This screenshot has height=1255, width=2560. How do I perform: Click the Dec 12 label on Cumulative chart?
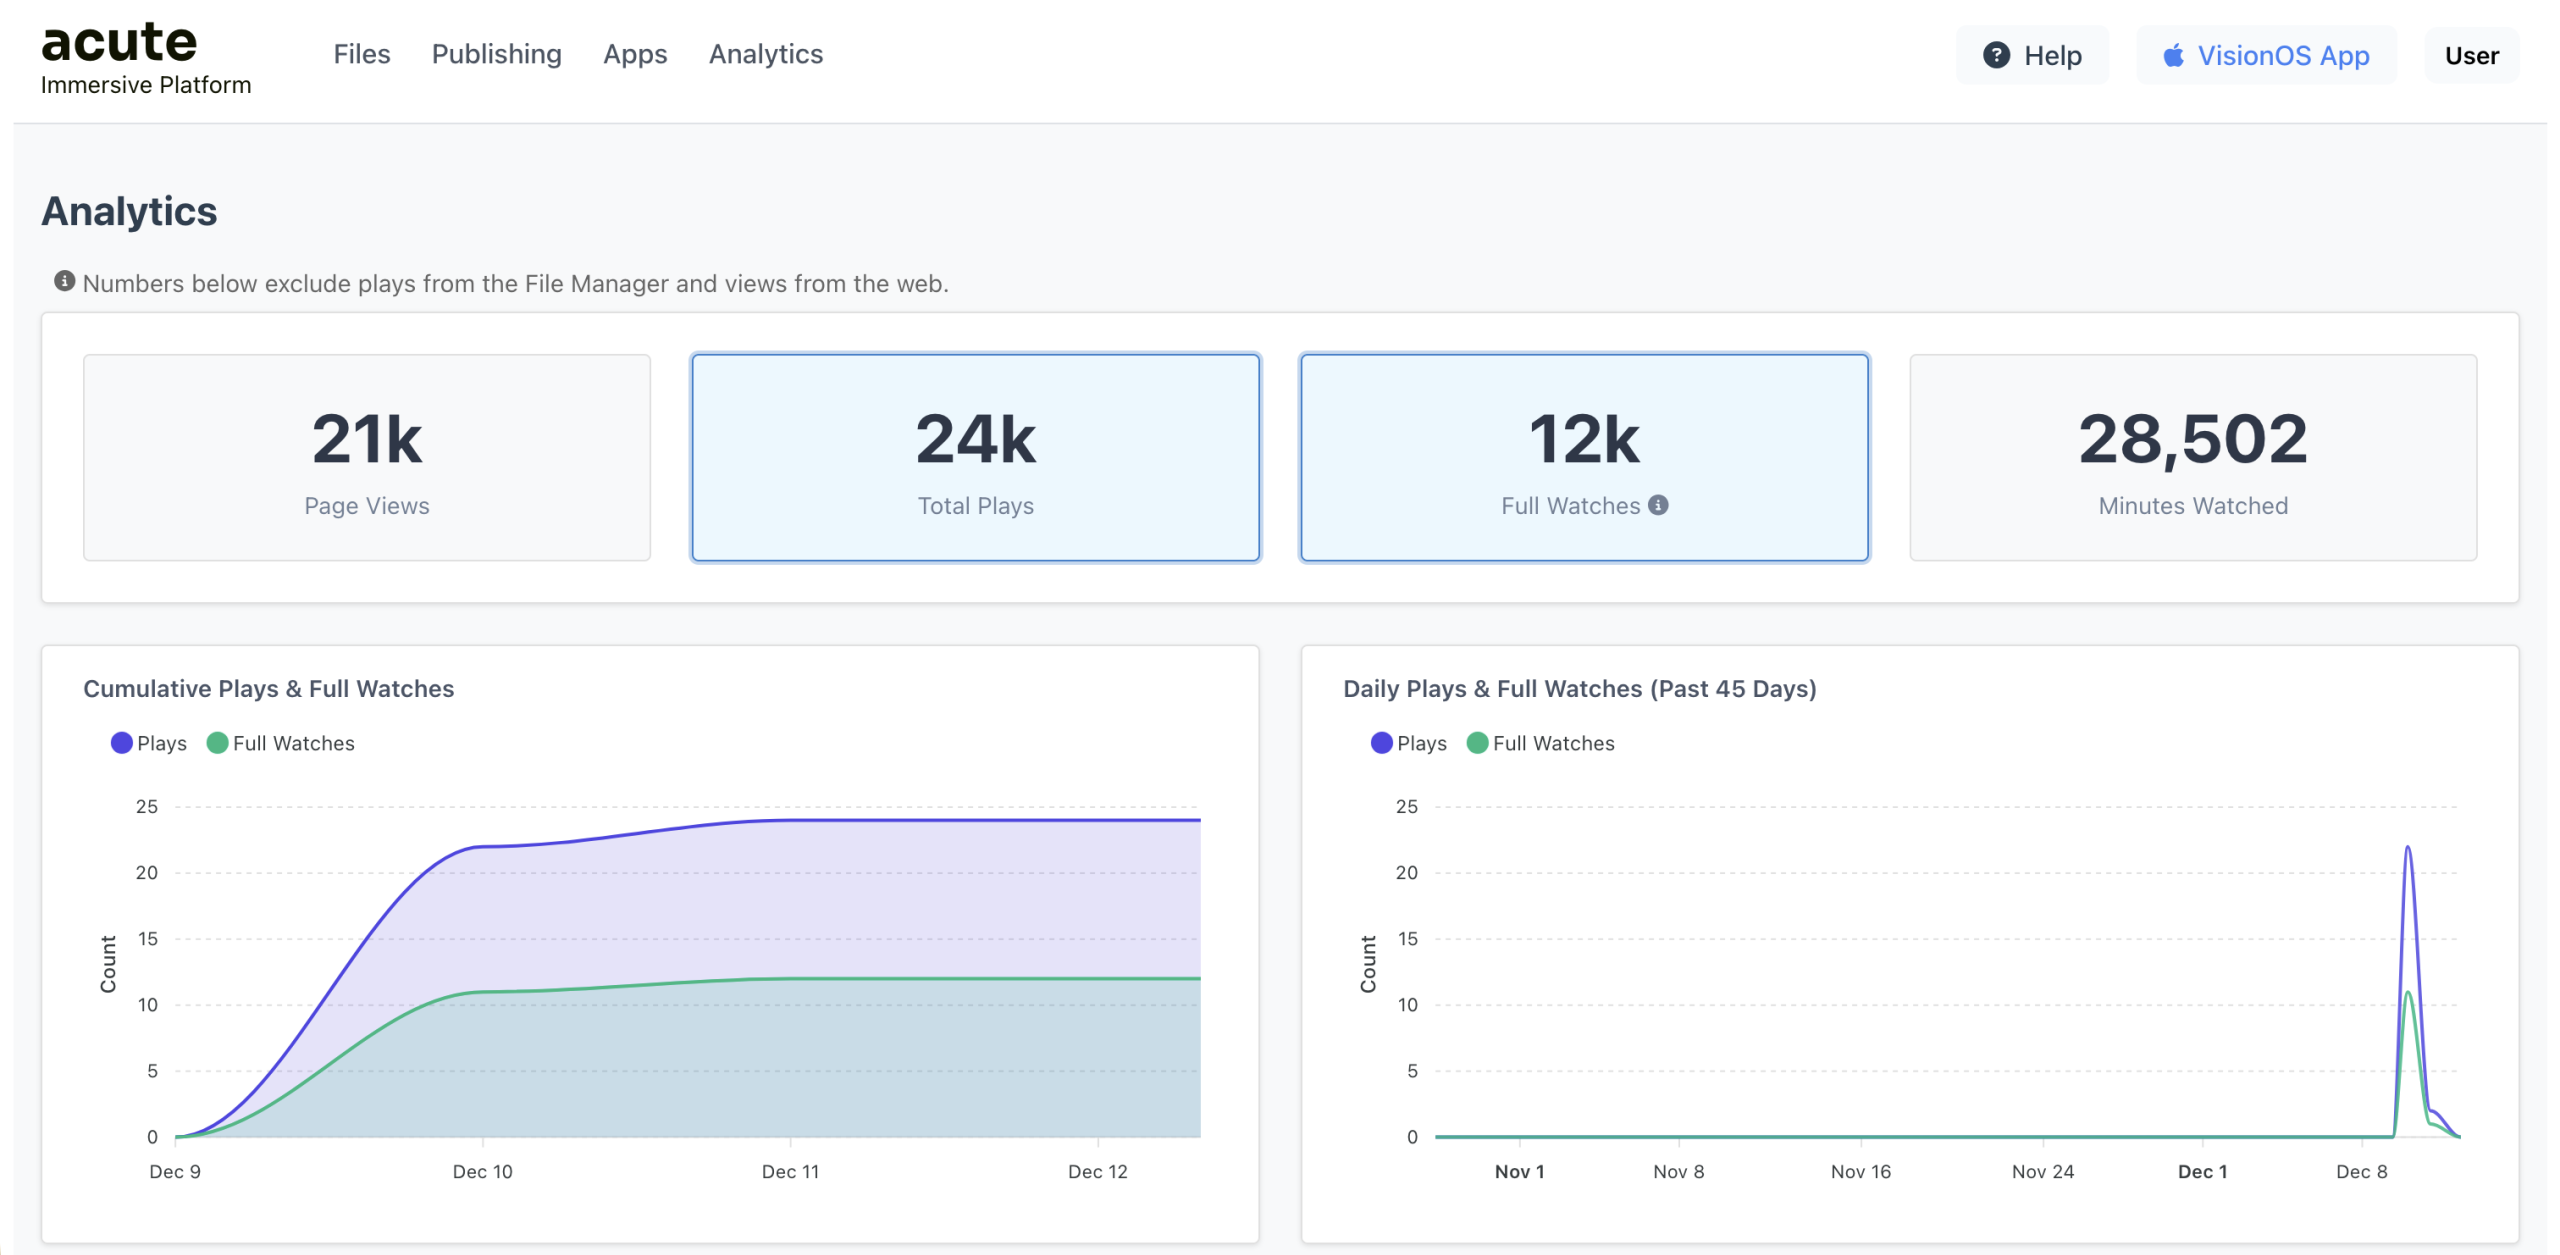tap(1097, 1171)
